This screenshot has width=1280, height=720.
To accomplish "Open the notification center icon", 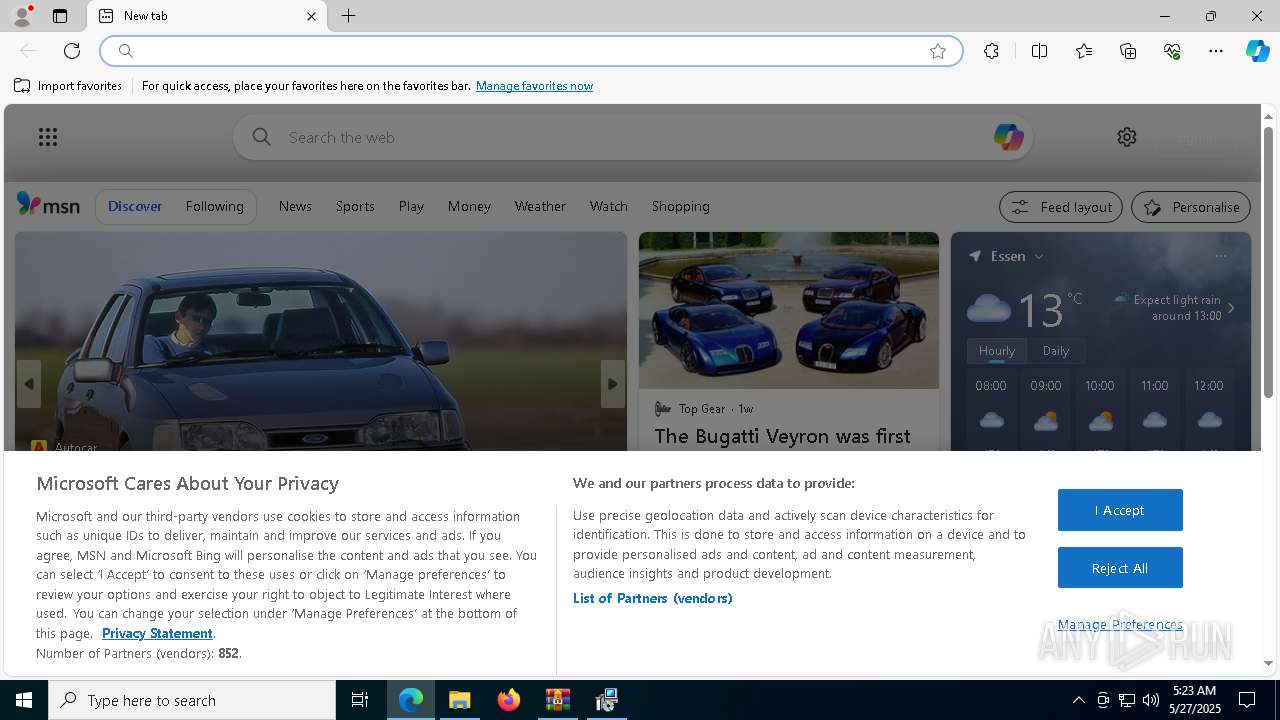I will (x=1247, y=700).
